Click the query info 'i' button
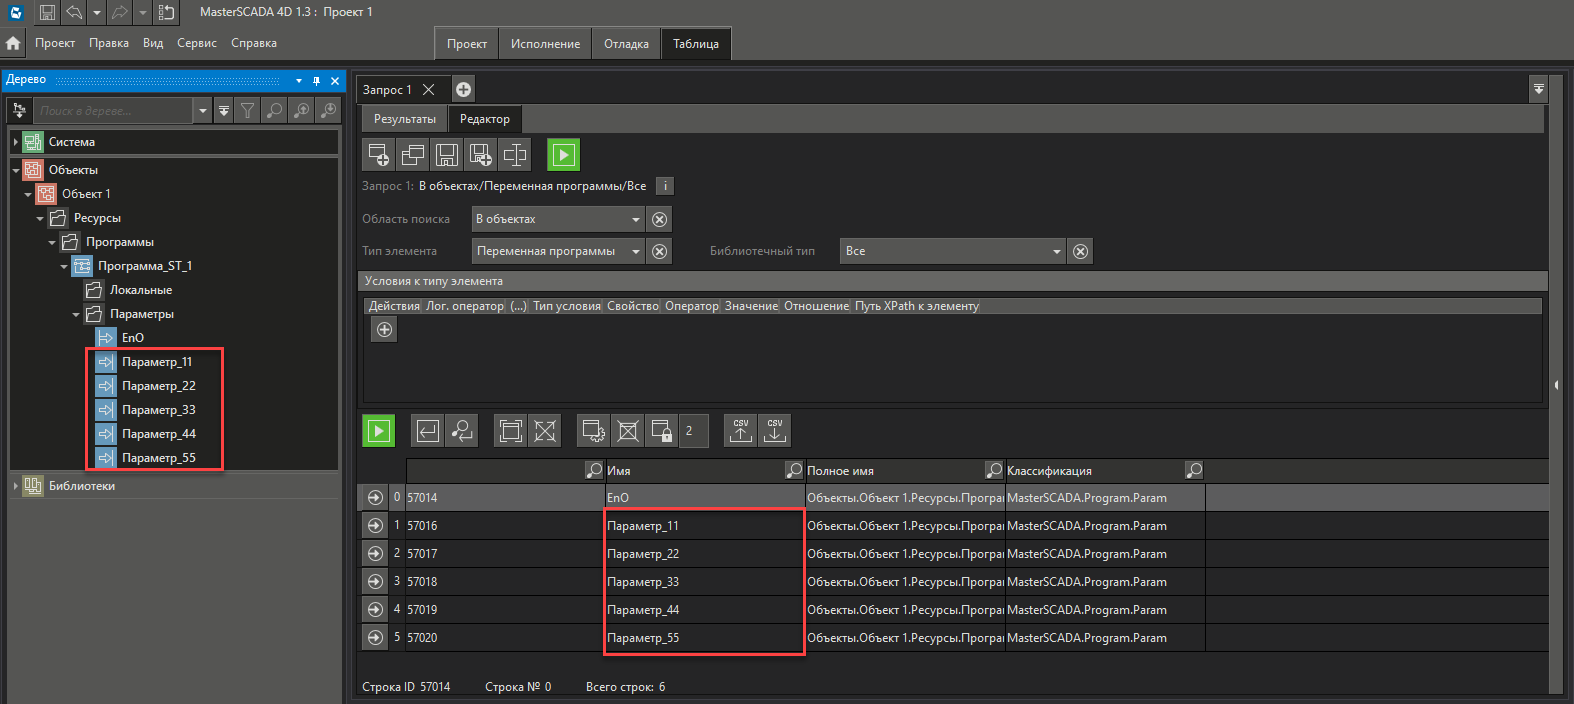The width and height of the screenshot is (1574, 704). [665, 186]
